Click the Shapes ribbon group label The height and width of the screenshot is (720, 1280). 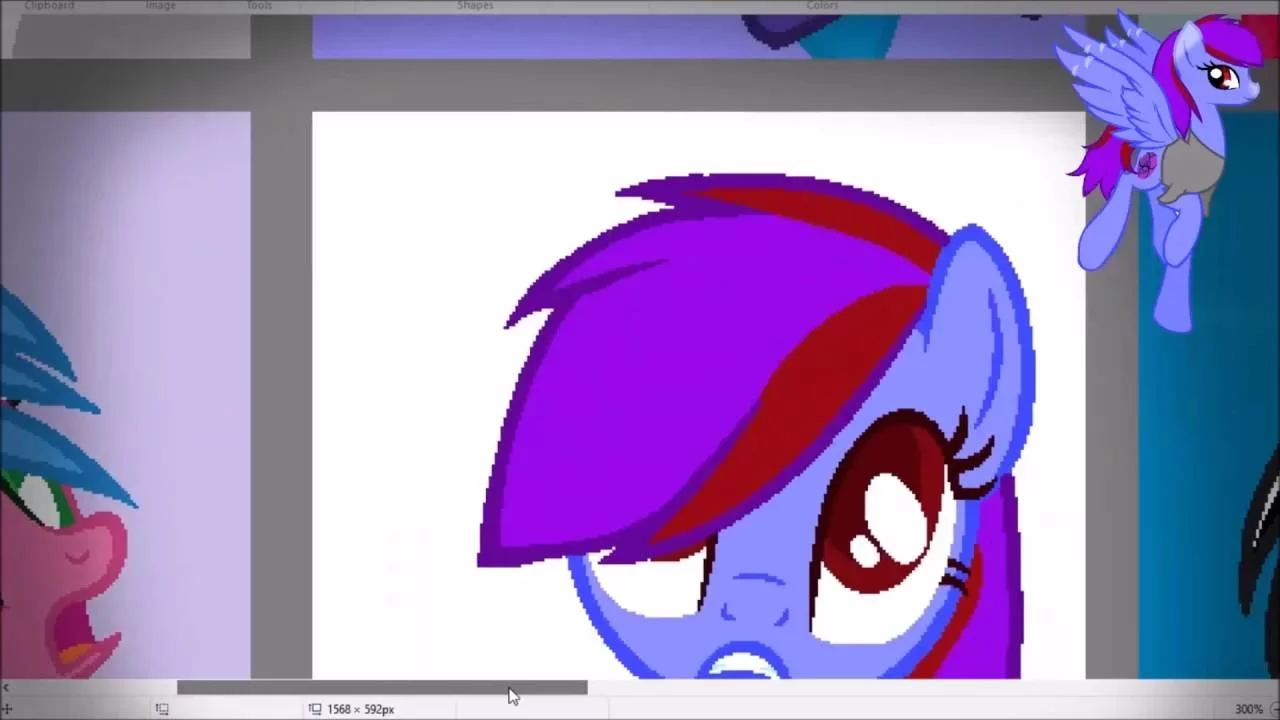[x=475, y=5]
